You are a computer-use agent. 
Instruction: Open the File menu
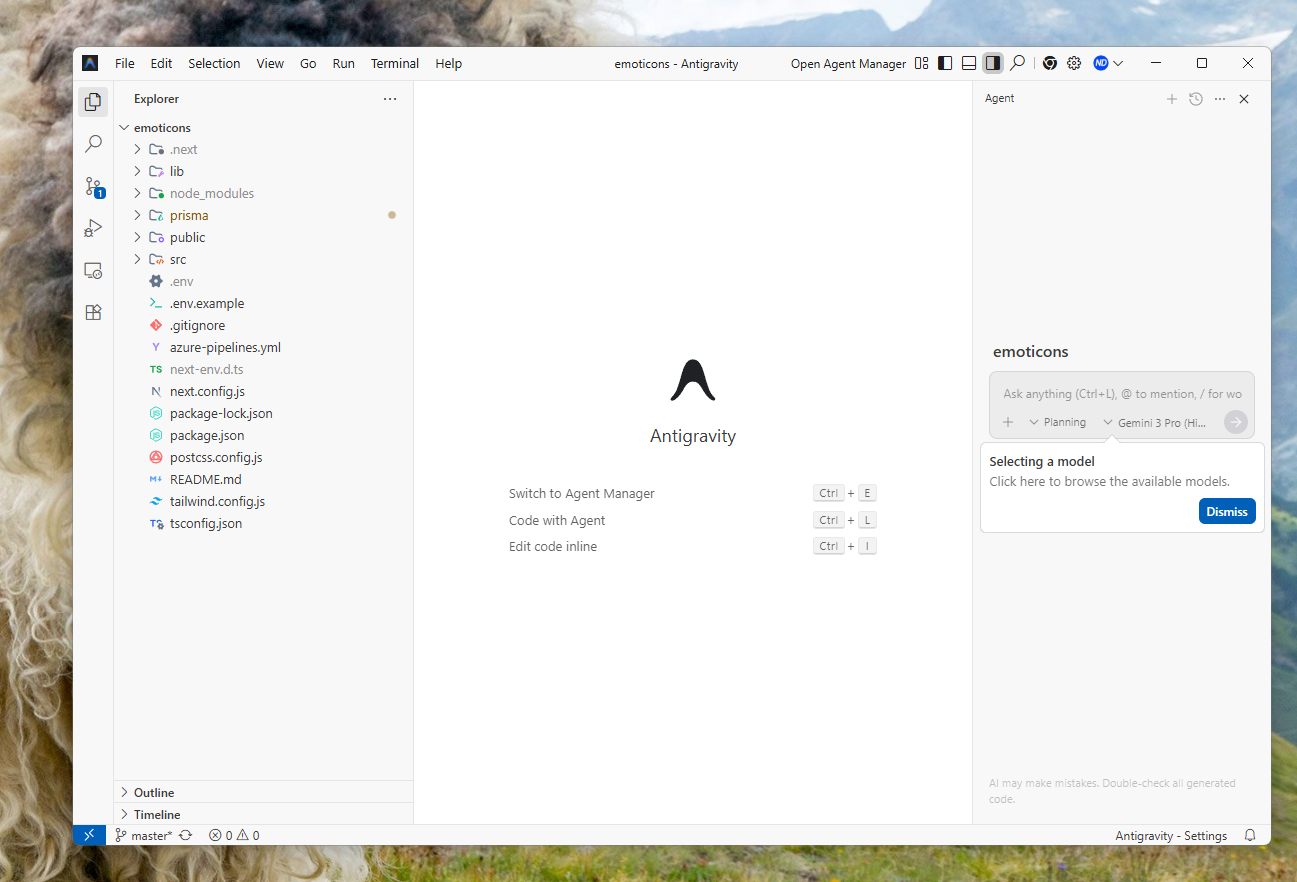(x=125, y=63)
